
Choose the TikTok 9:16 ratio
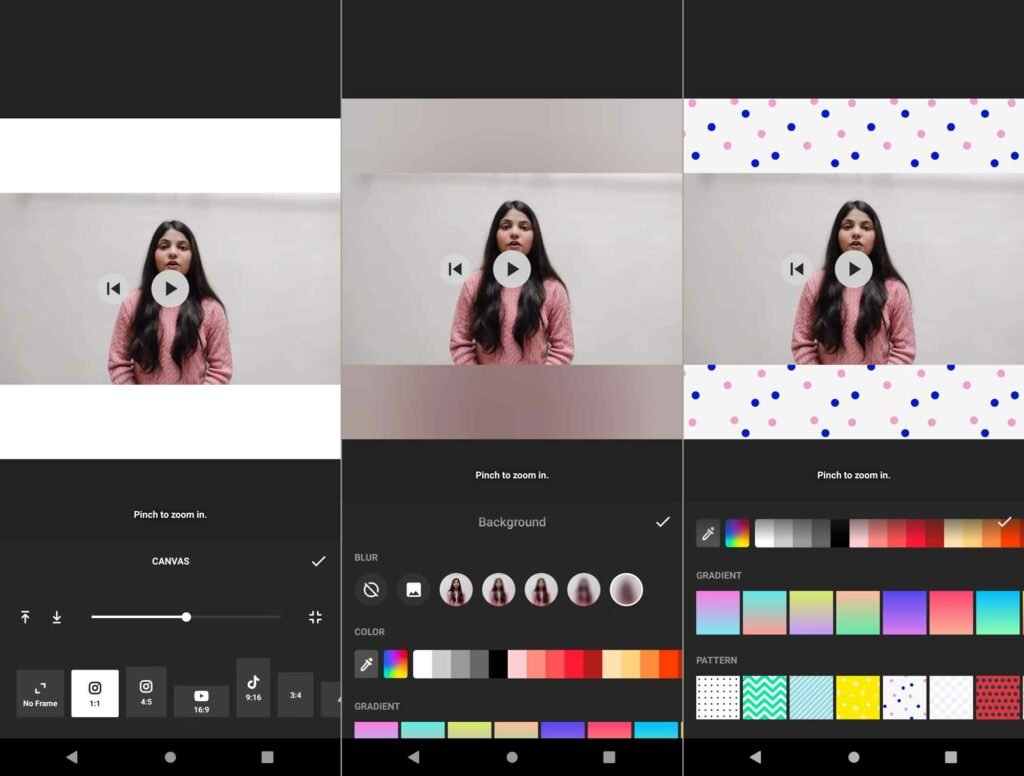click(x=253, y=688)
